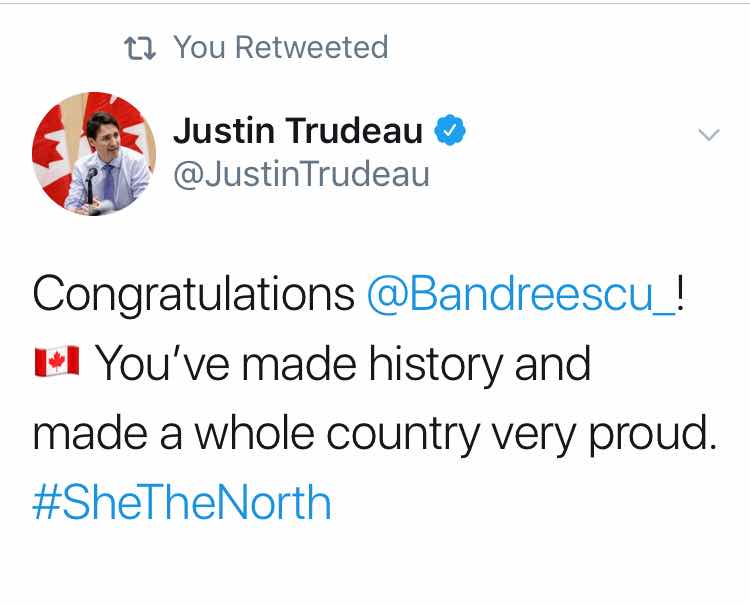
Task: Click the "You Retweeted" label
Action: [281, 47]
